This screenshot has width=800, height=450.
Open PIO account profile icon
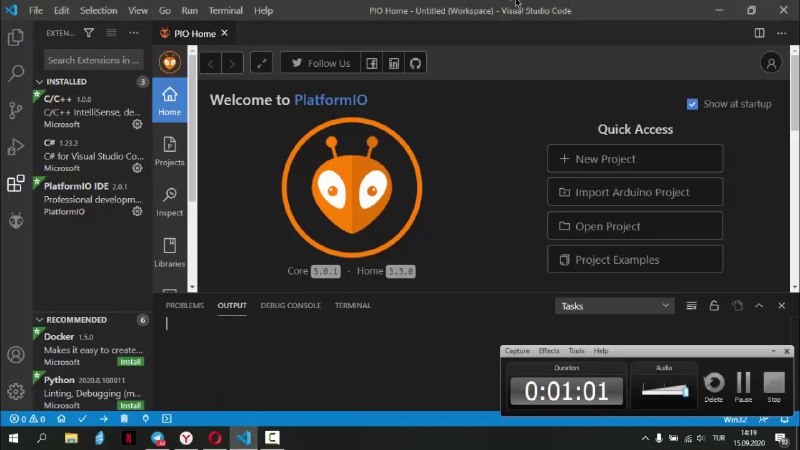[x=771, y=63]
